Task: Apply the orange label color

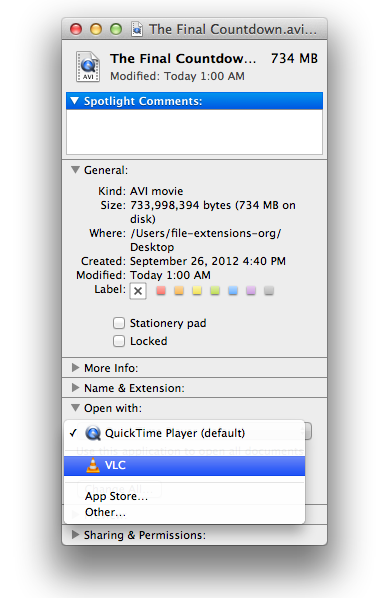Action: click(179, 291)
